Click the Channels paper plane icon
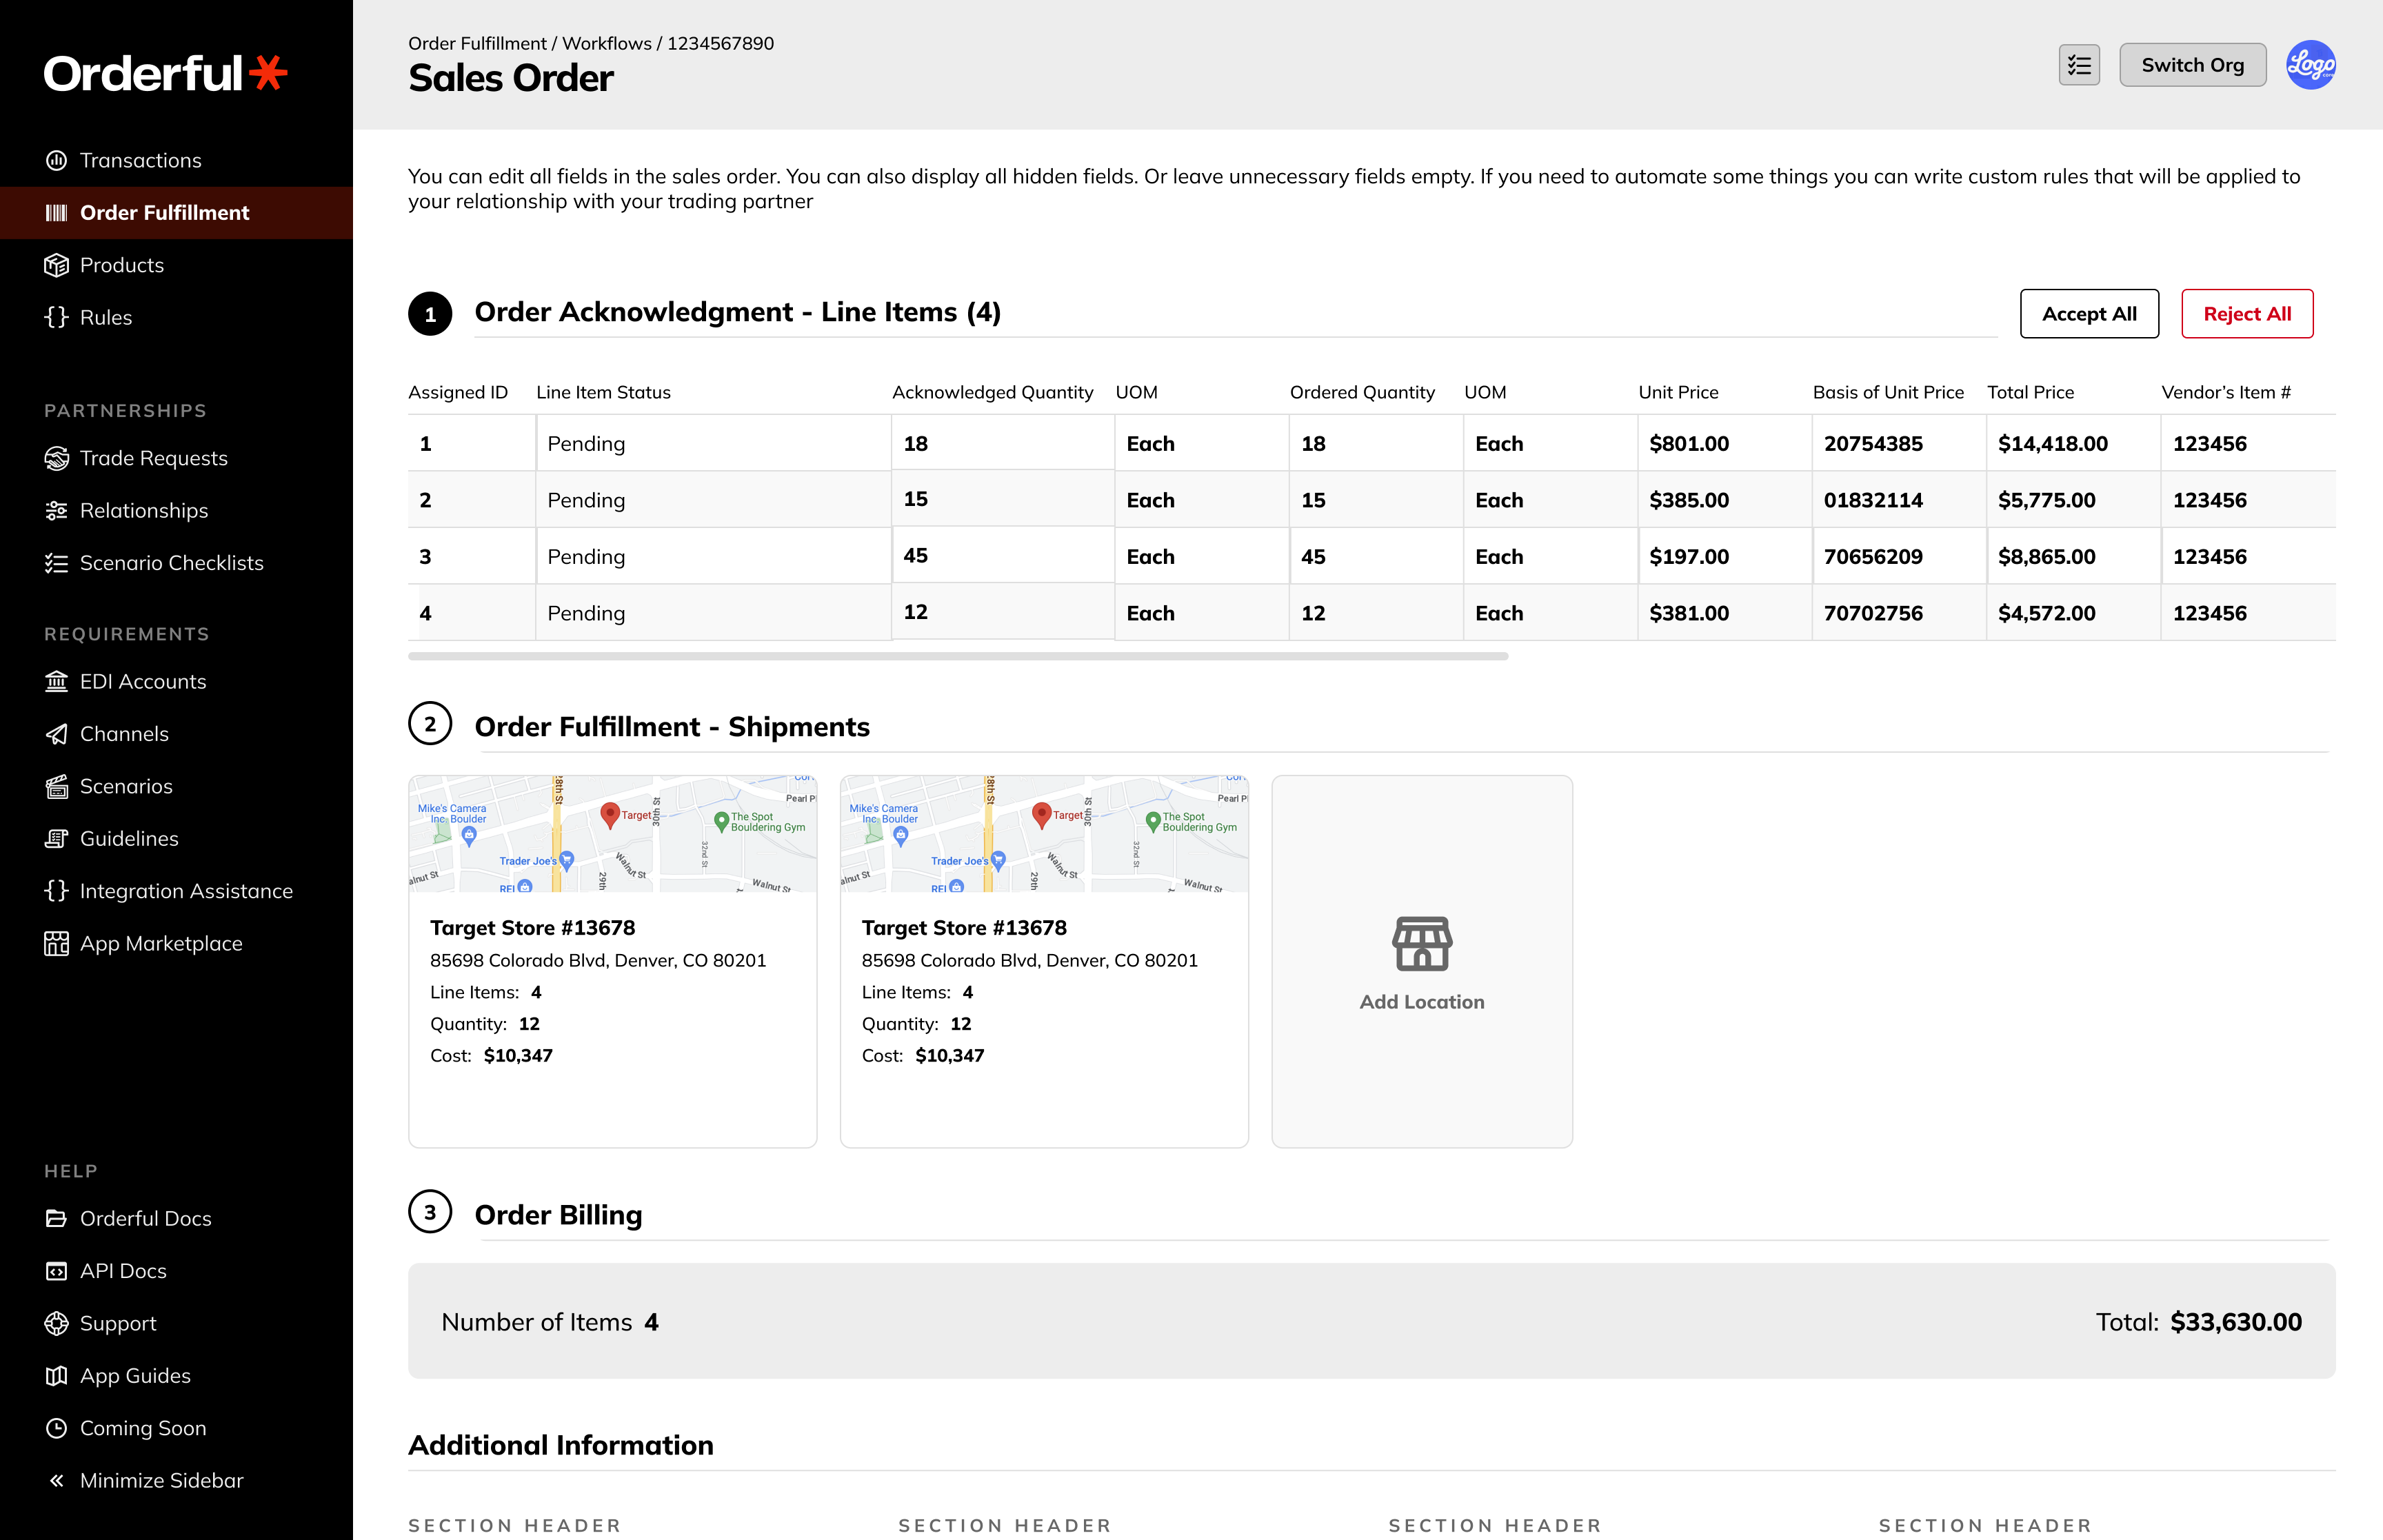Screen dimensions: 2383x1540 coord(56,734)
